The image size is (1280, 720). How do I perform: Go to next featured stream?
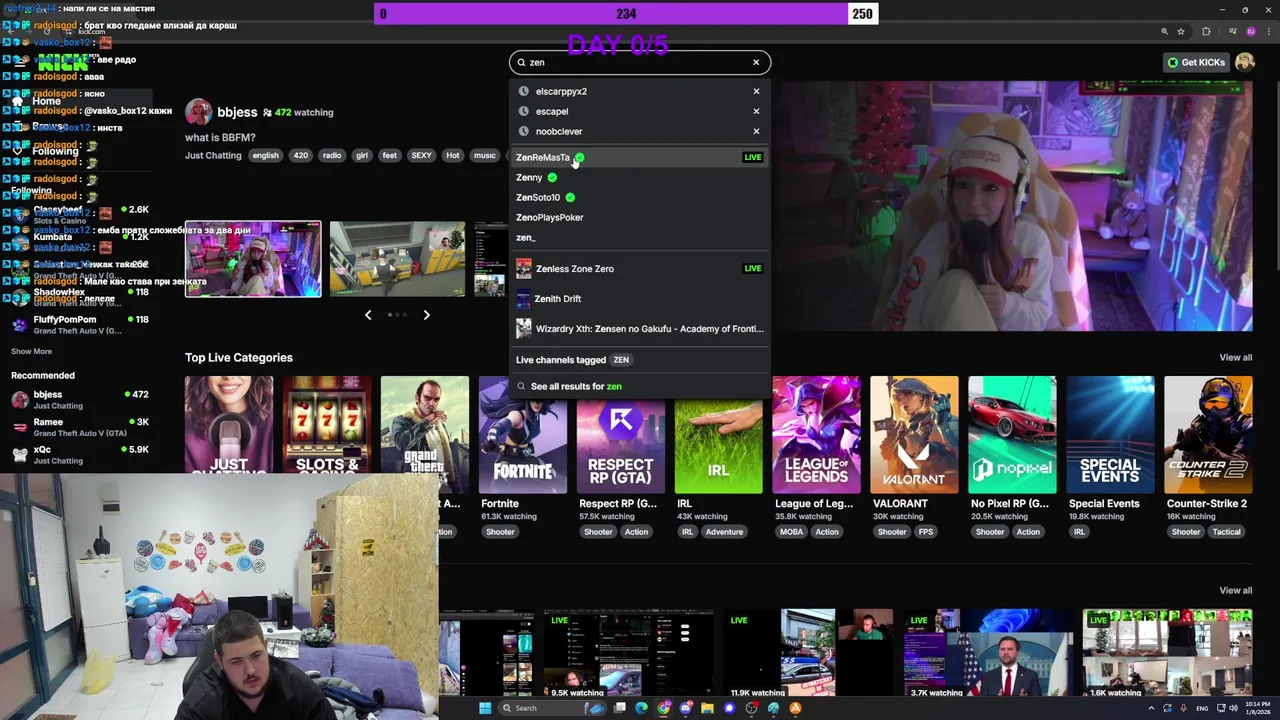click(x=426, y=315)
